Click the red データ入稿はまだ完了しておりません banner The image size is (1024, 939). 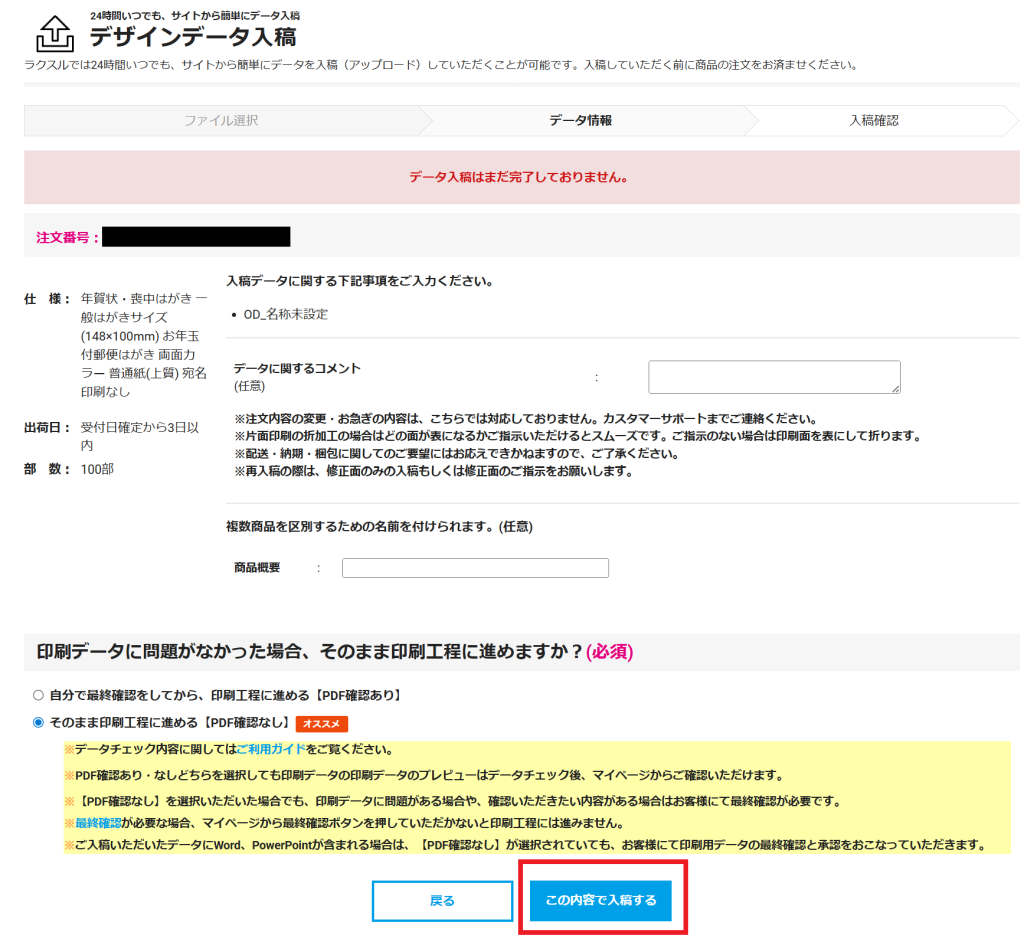(x=518, y=177)
